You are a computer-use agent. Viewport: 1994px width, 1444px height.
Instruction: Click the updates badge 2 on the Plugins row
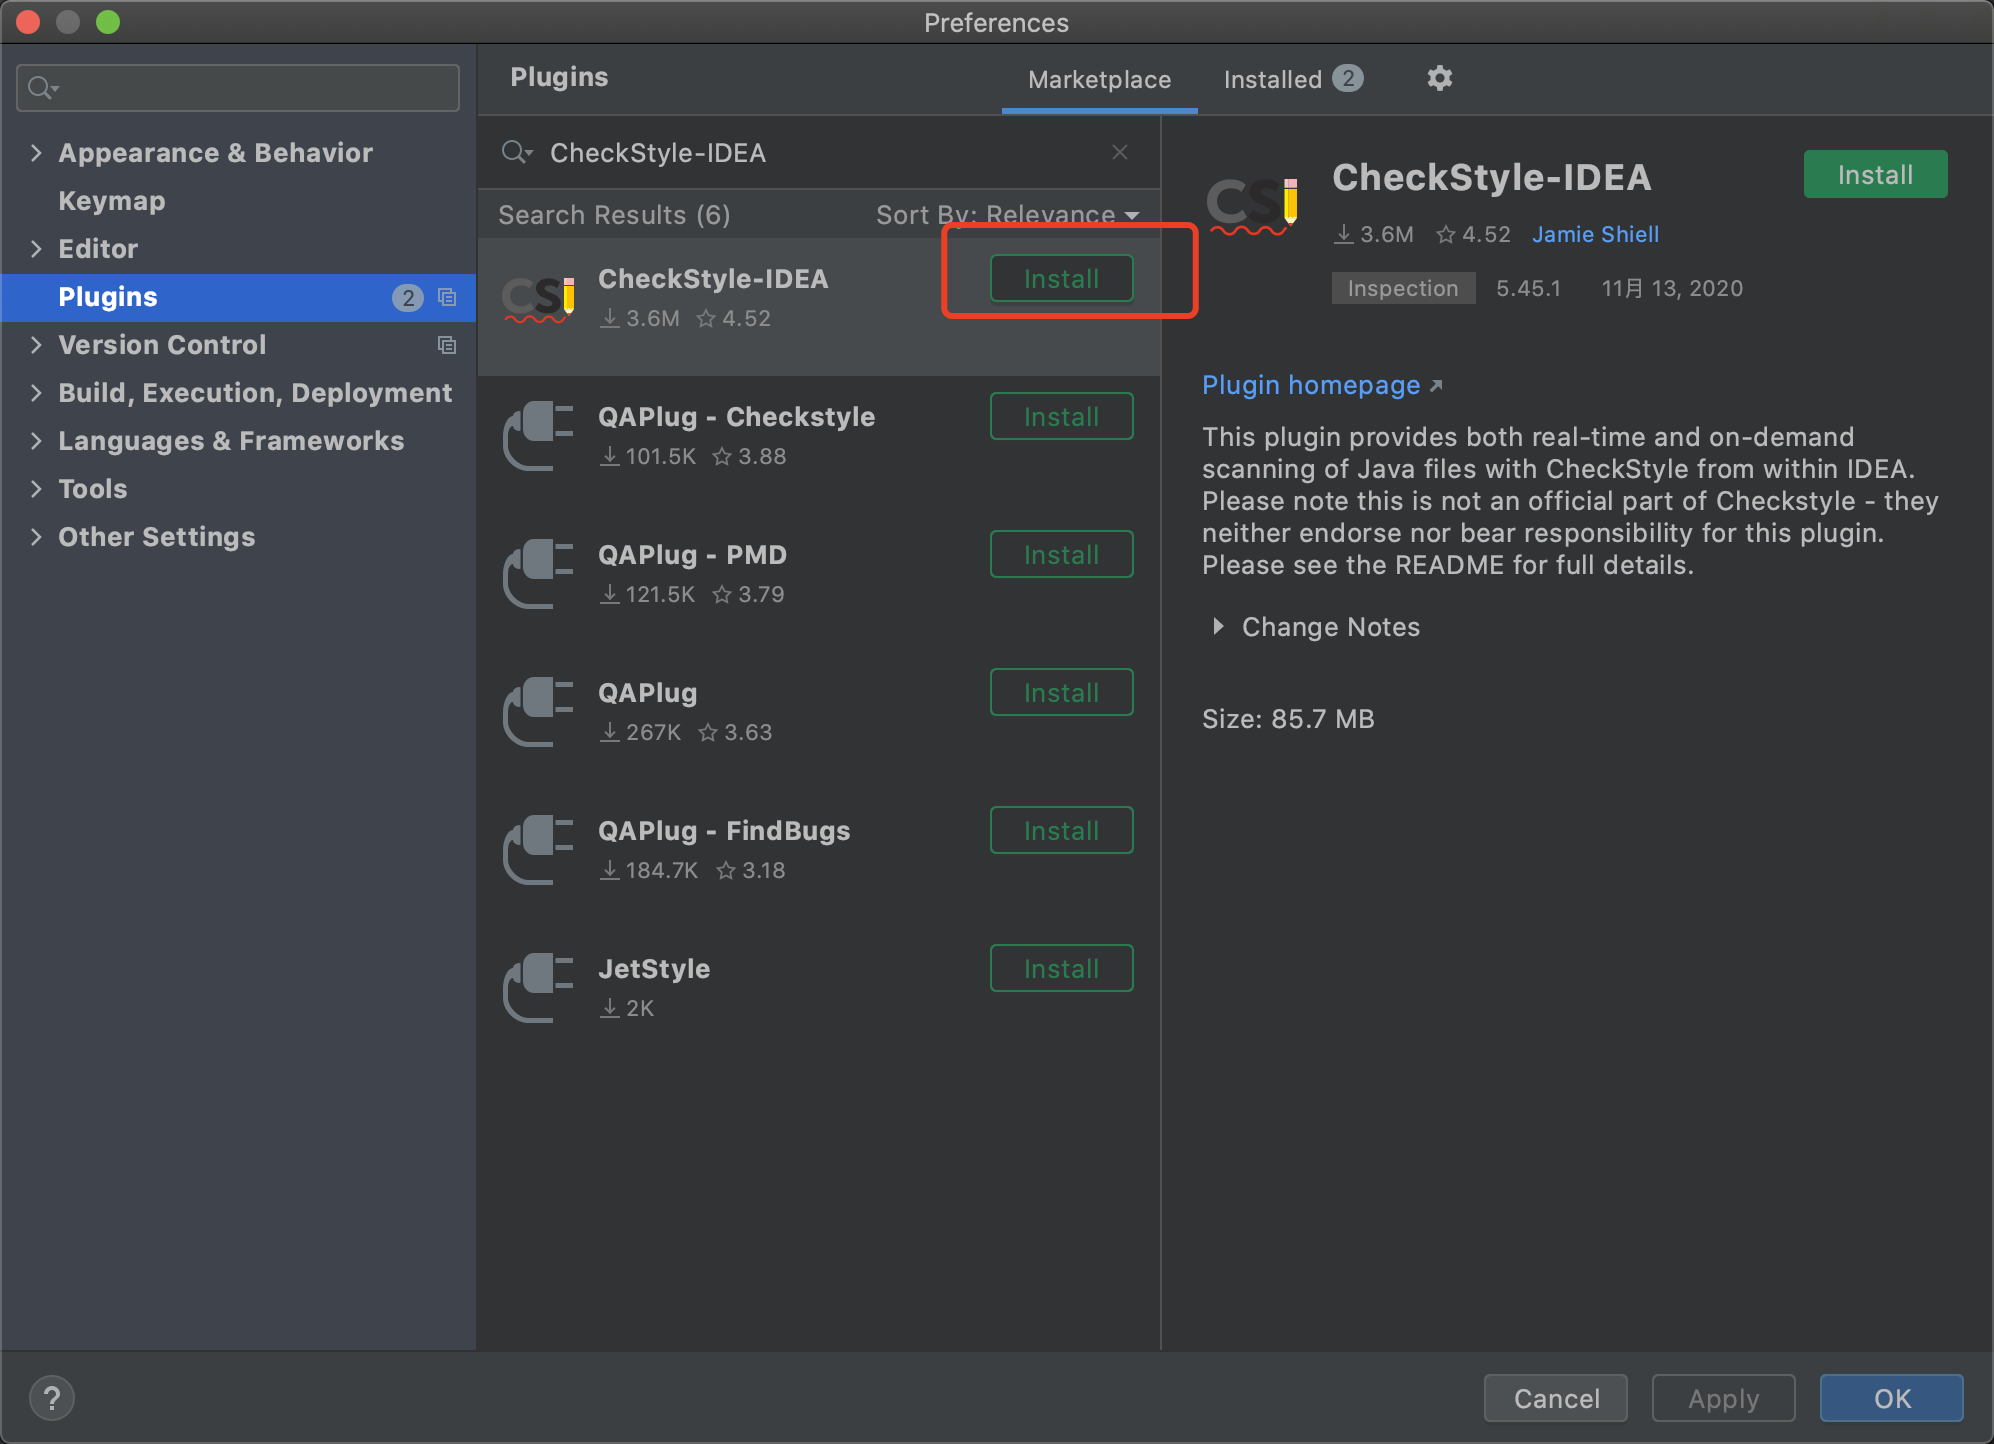[x=408, y=297]
